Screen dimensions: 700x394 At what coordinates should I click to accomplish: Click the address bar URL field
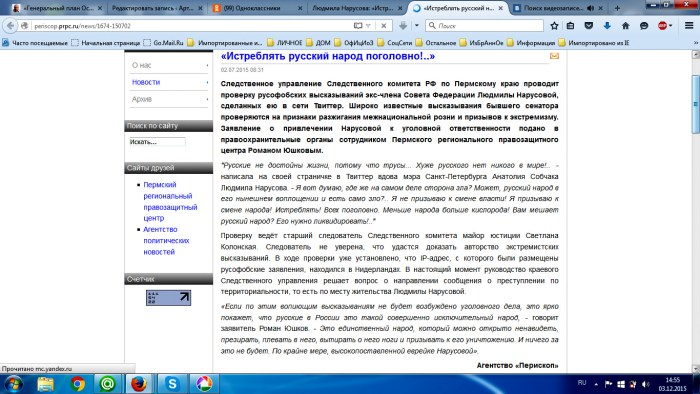tap(192, 26)
